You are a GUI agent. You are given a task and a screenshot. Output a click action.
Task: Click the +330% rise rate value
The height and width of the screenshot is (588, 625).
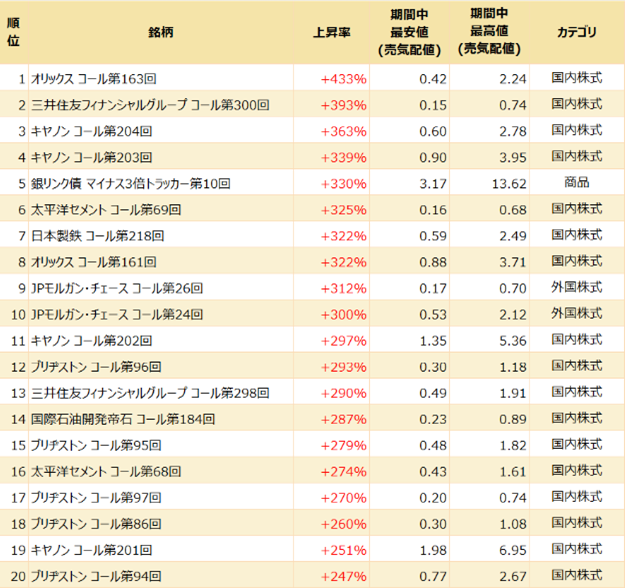click(x=344, y=183)
